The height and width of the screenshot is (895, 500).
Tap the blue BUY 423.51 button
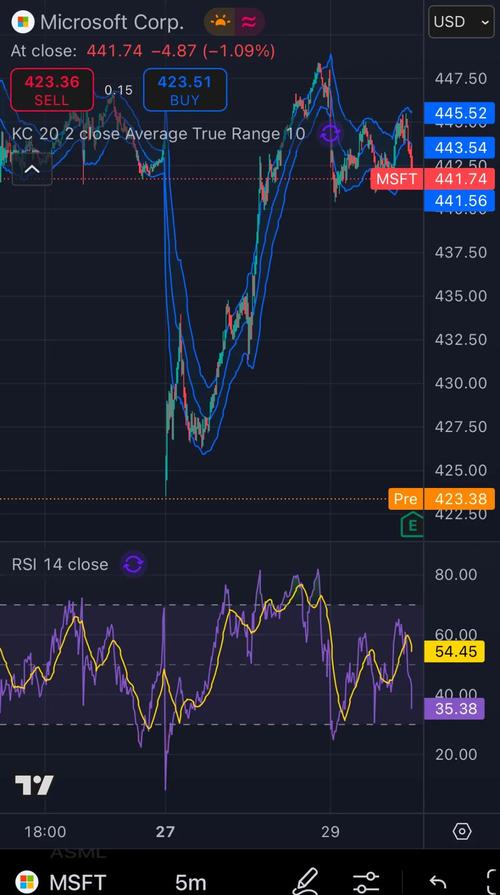[x=185, y=90]
